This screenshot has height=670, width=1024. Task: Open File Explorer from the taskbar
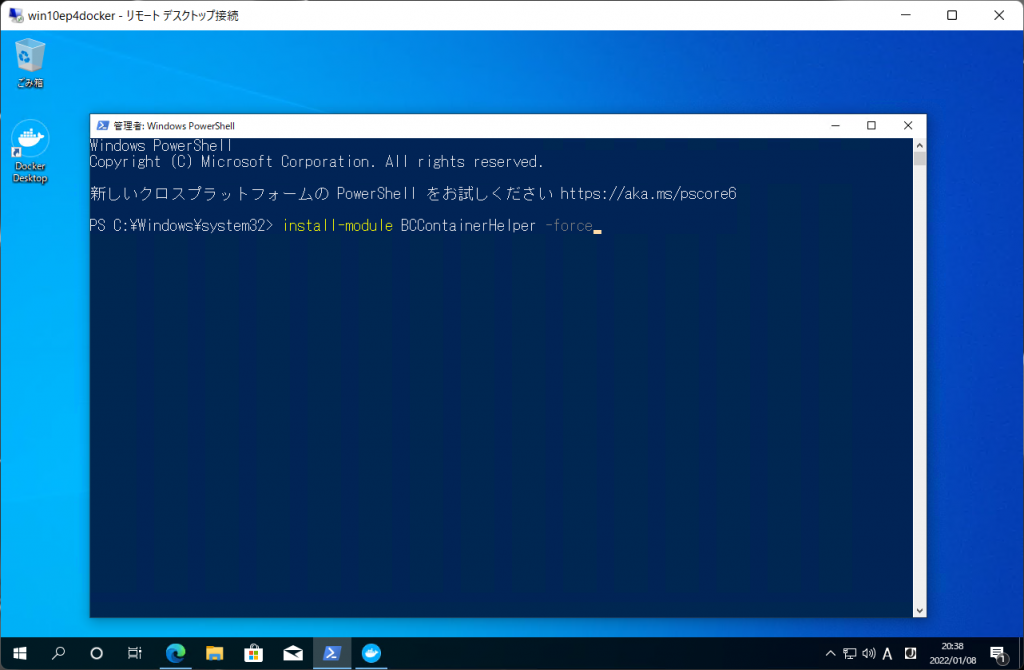click(214, 653)
